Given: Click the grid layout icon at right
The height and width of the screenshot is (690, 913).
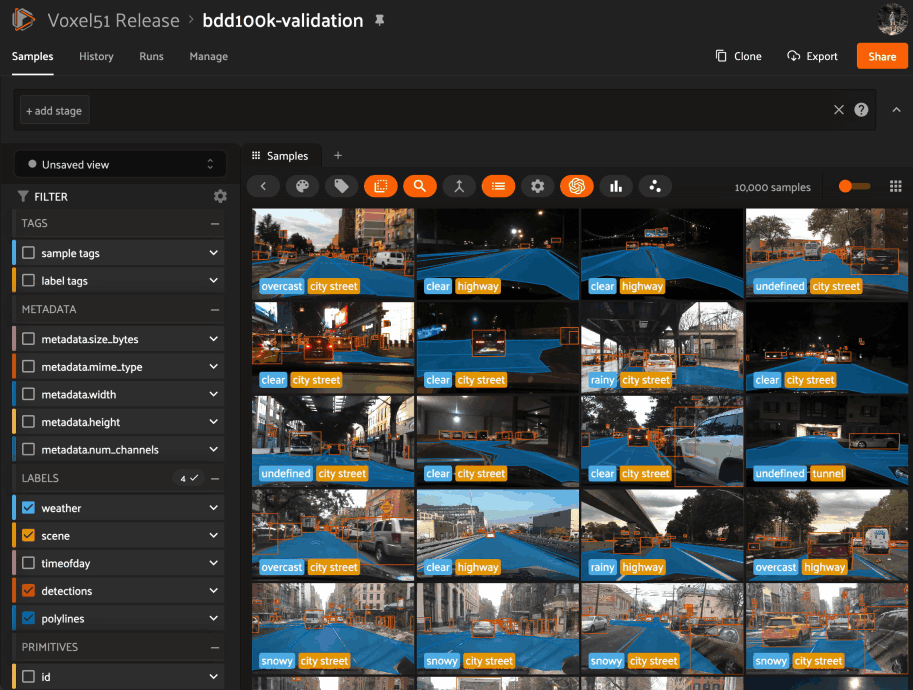Looking at the screenshot, I should point(896,186).
